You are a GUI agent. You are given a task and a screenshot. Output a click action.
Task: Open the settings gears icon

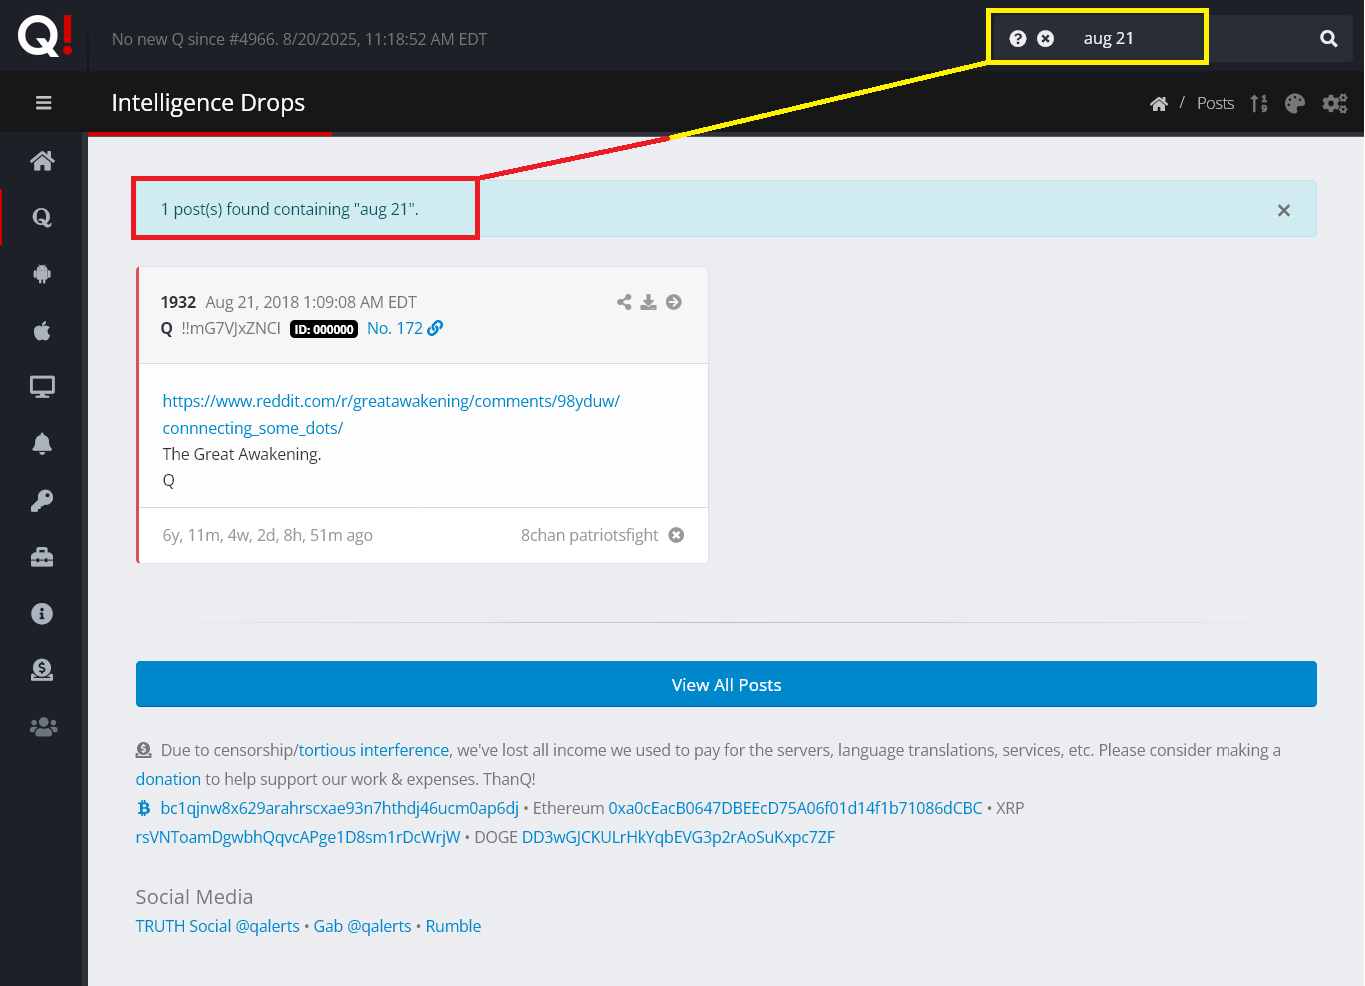tap(1335, 103)
